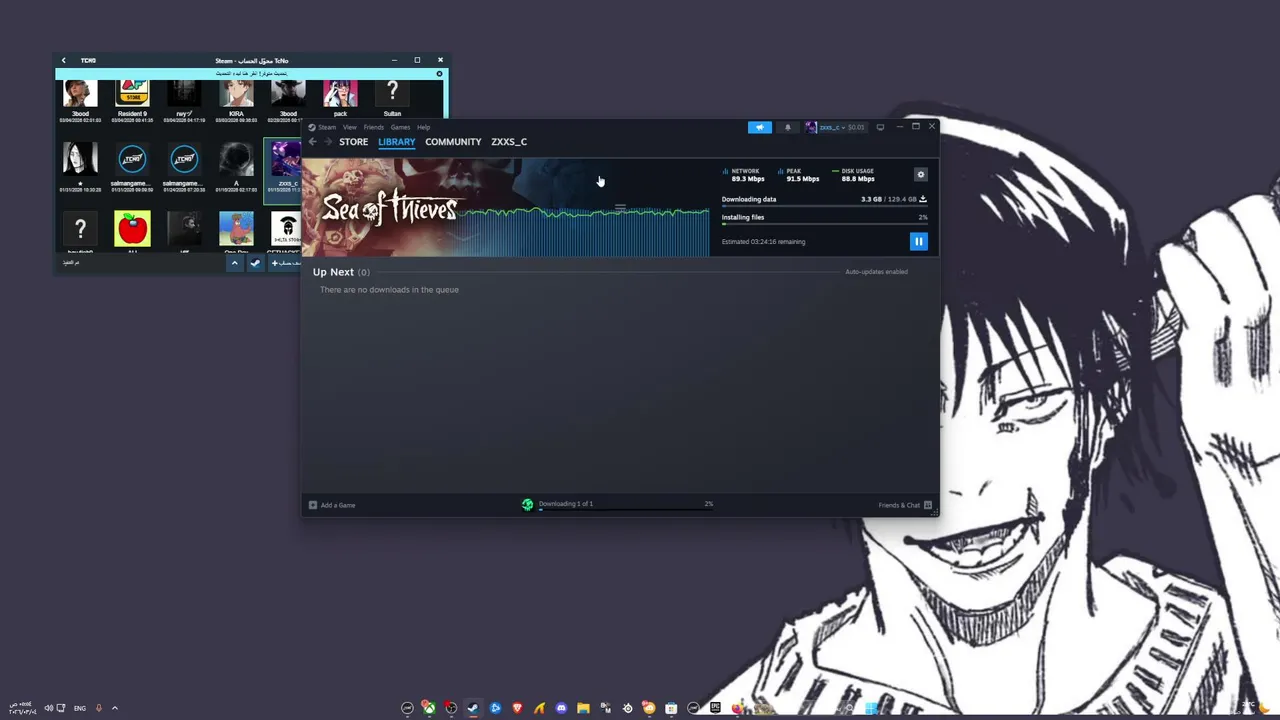Click the Peak speed statistic

point(799,175)
